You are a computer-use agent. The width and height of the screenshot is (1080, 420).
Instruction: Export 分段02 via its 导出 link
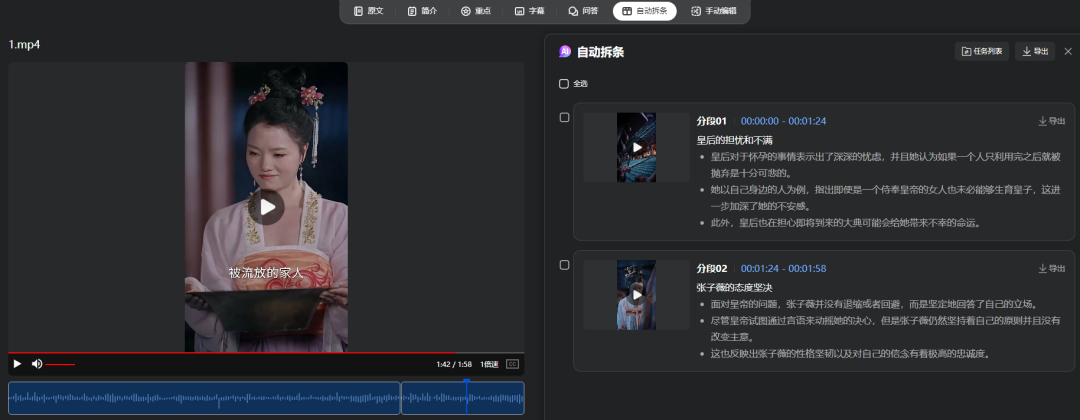pyautogui.click(x=1052, y=269)
